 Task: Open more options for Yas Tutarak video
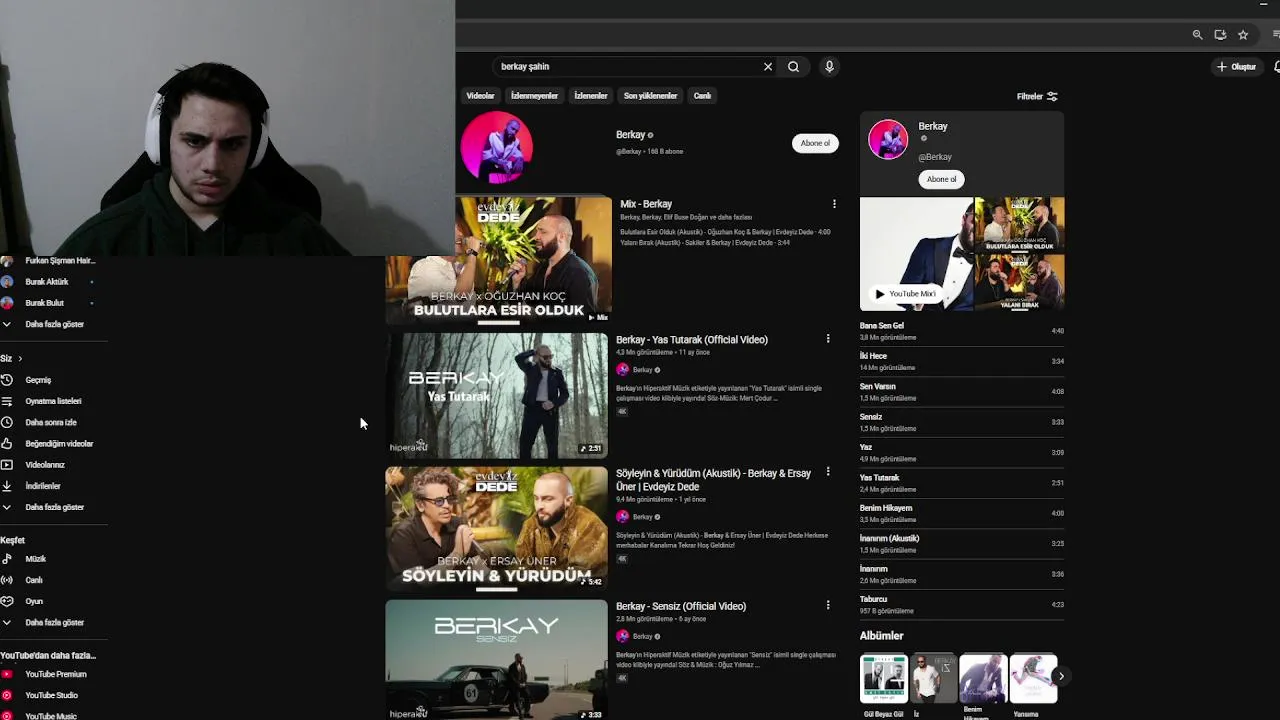[827, 339]
